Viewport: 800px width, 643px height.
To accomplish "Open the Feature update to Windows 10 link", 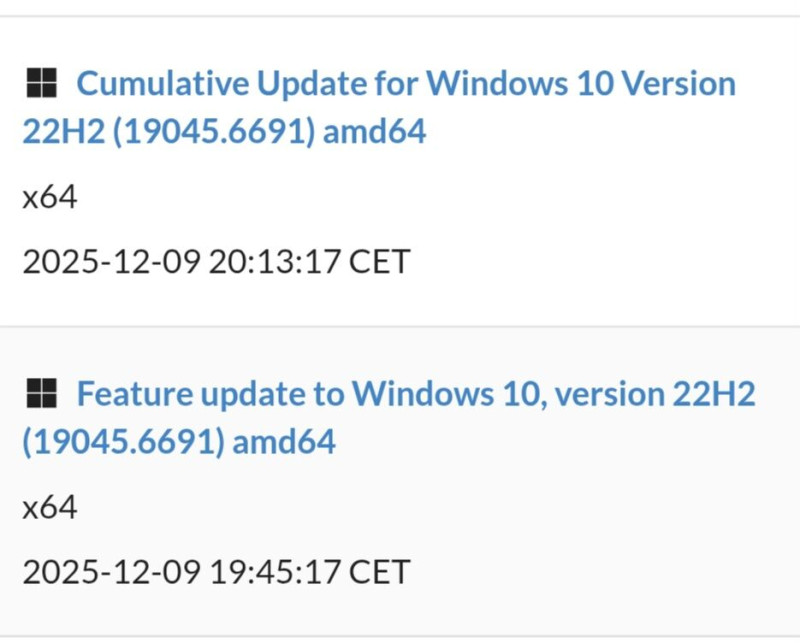I will [x=415, y=395].
